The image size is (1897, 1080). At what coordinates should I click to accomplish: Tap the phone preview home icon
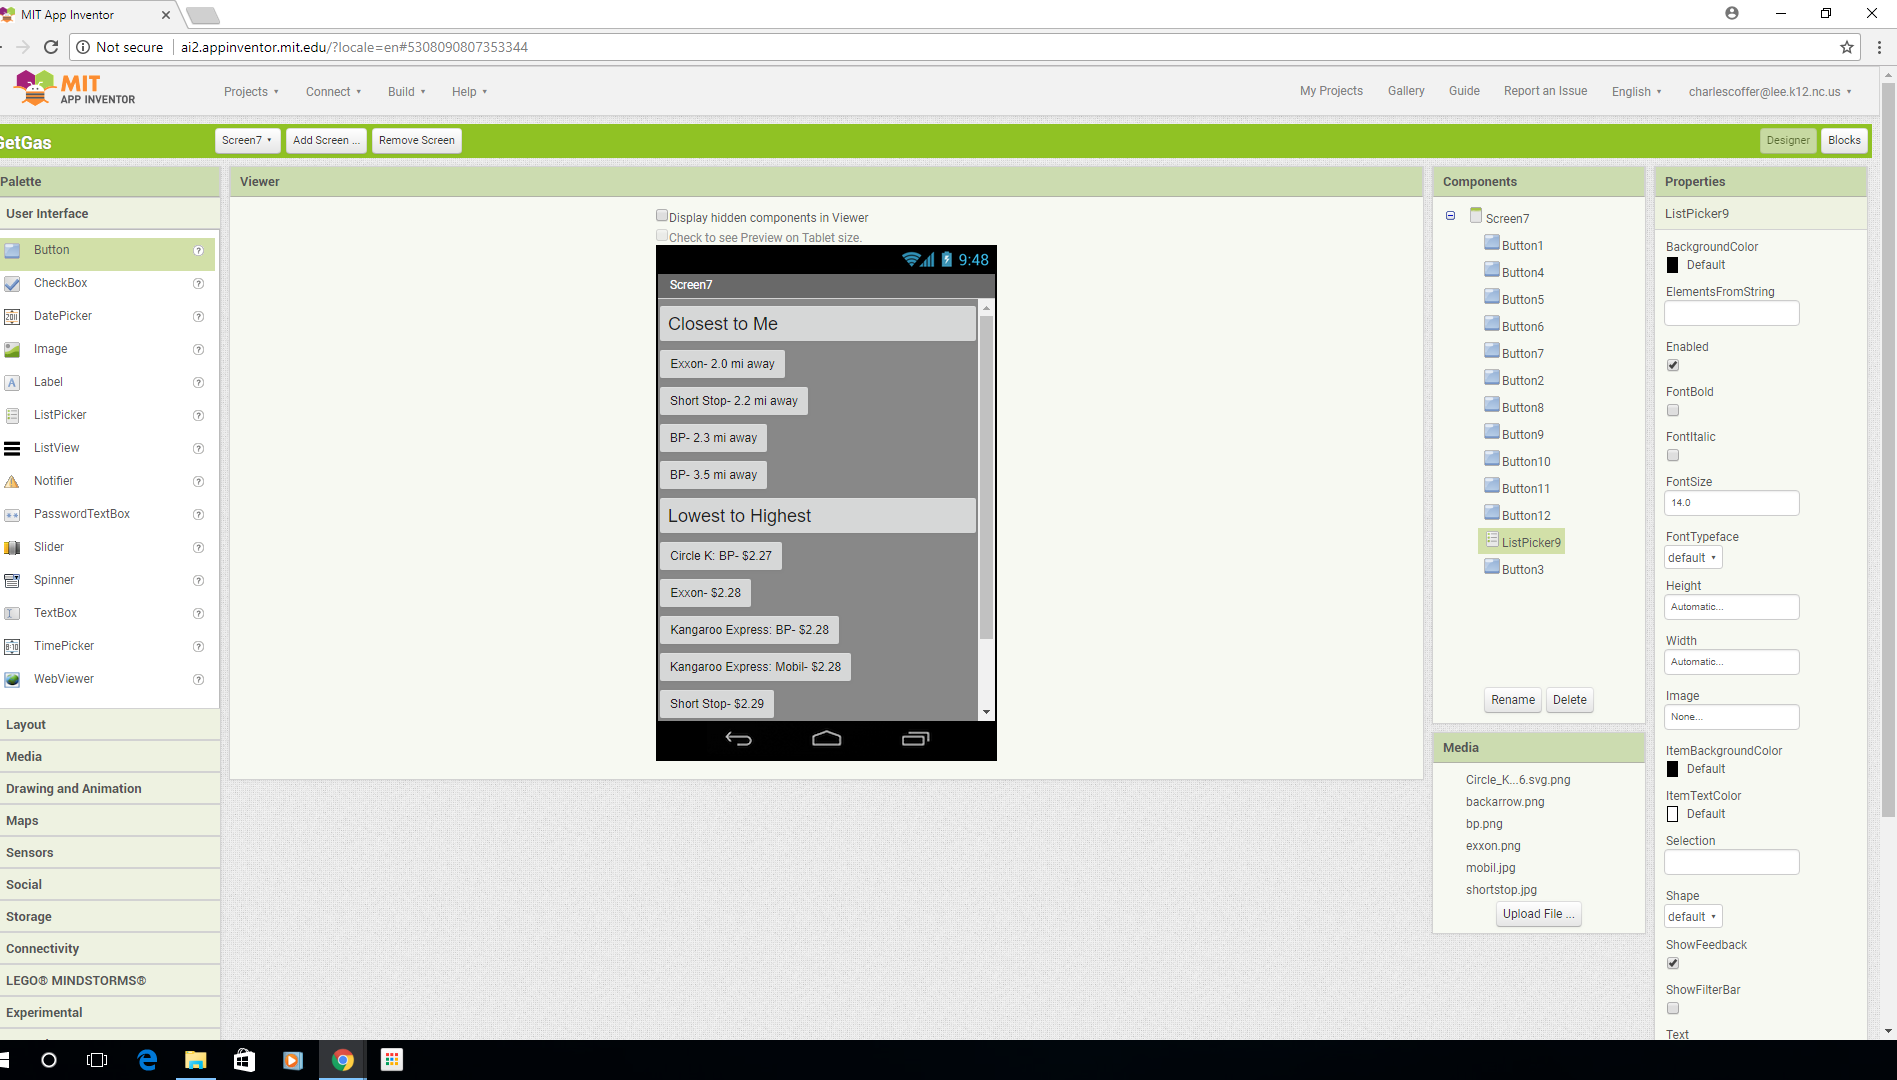click(827, 739)
